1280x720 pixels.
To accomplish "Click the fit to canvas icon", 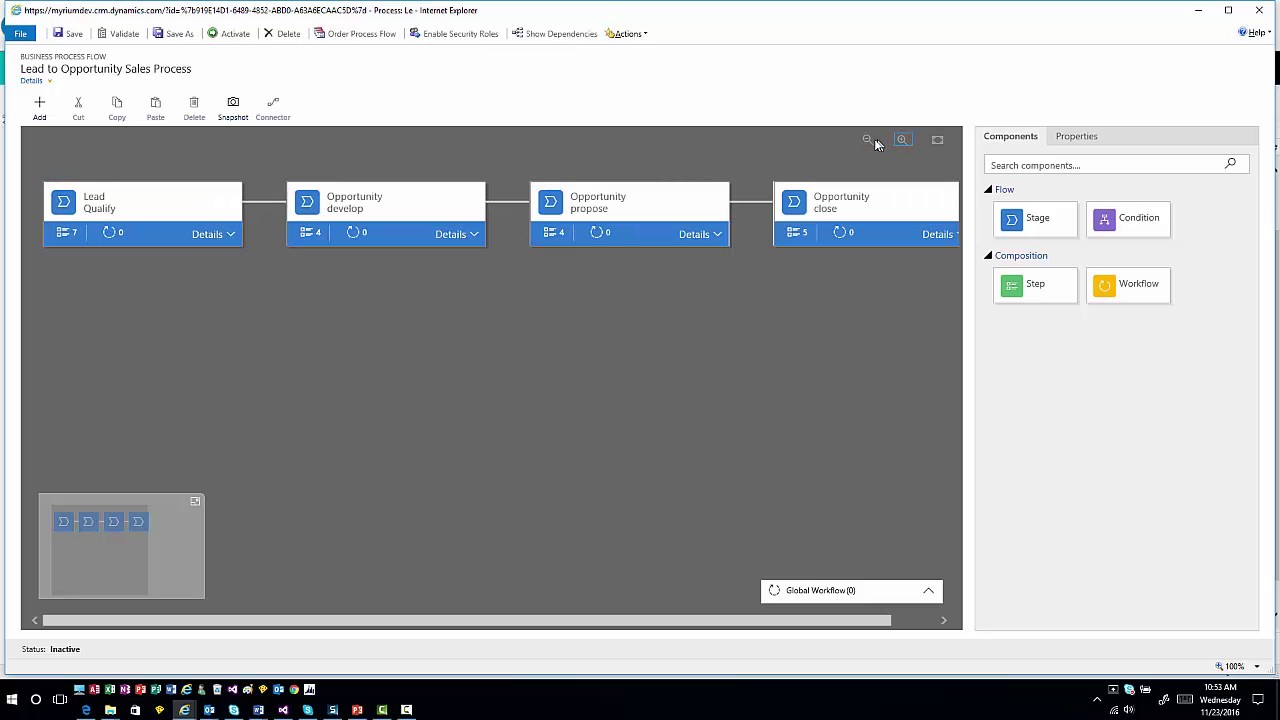I will pyautogui.click(x=937, y=140).
